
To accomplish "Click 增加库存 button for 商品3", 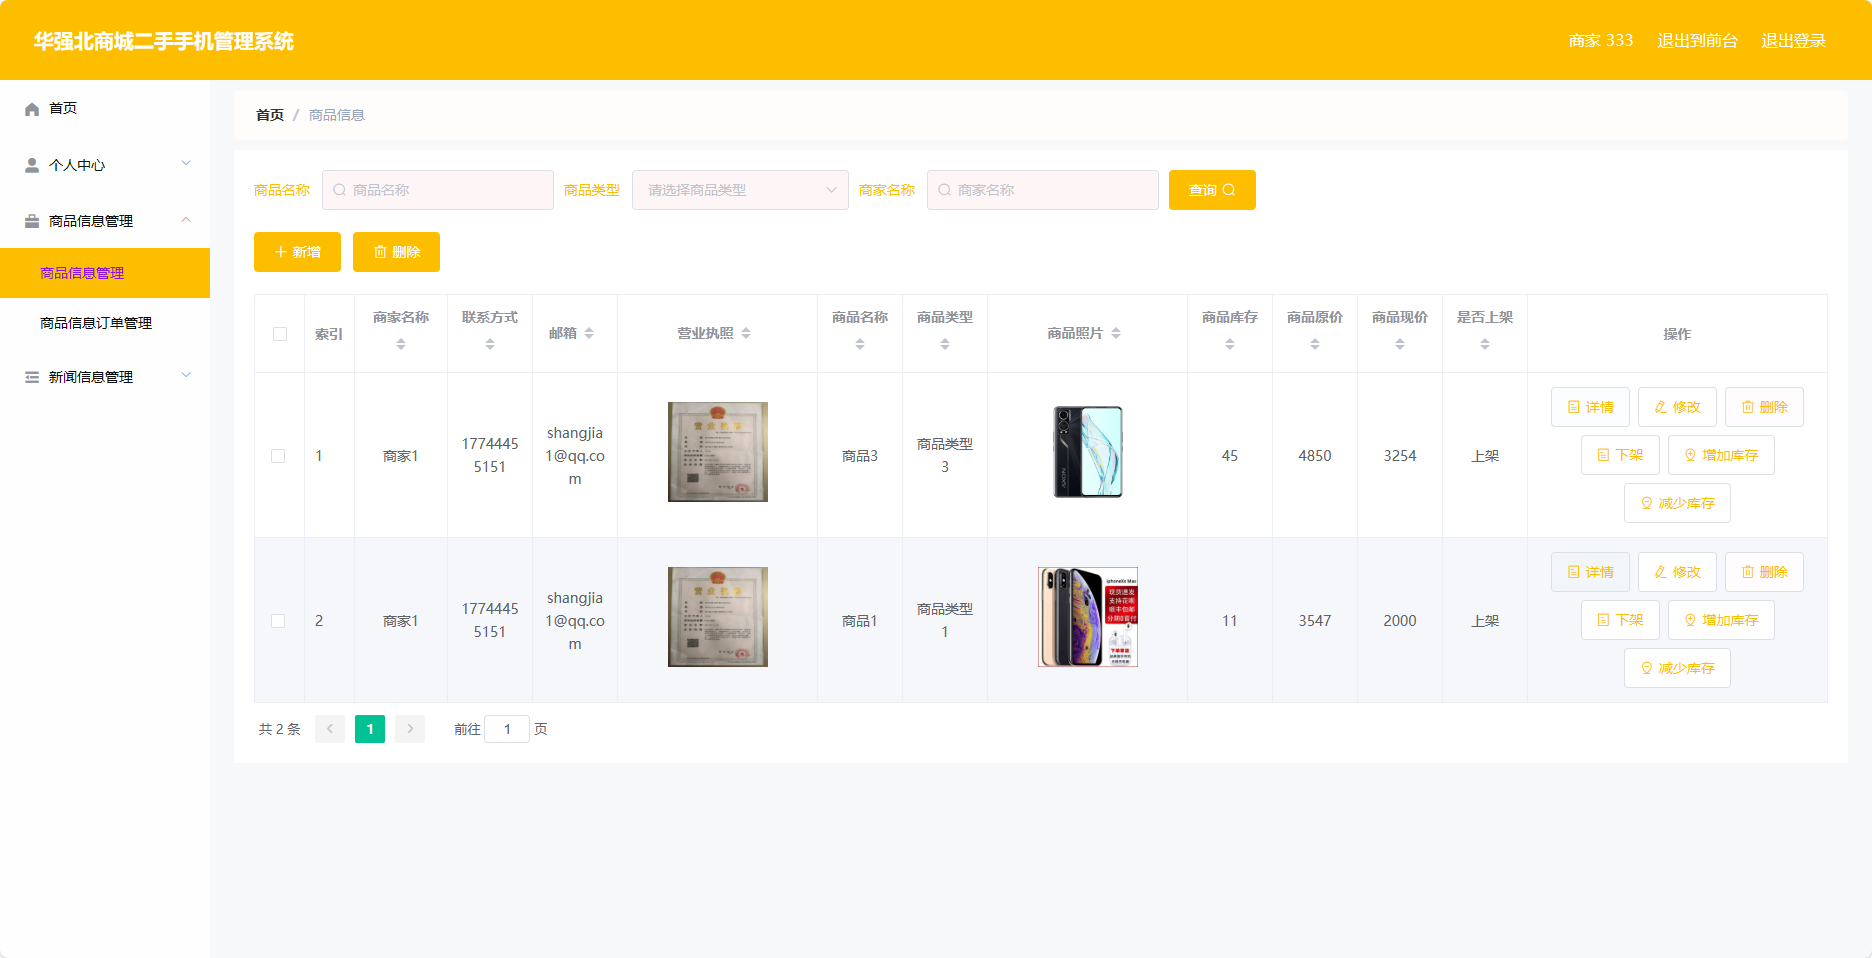I will [x=1721, y=455].
